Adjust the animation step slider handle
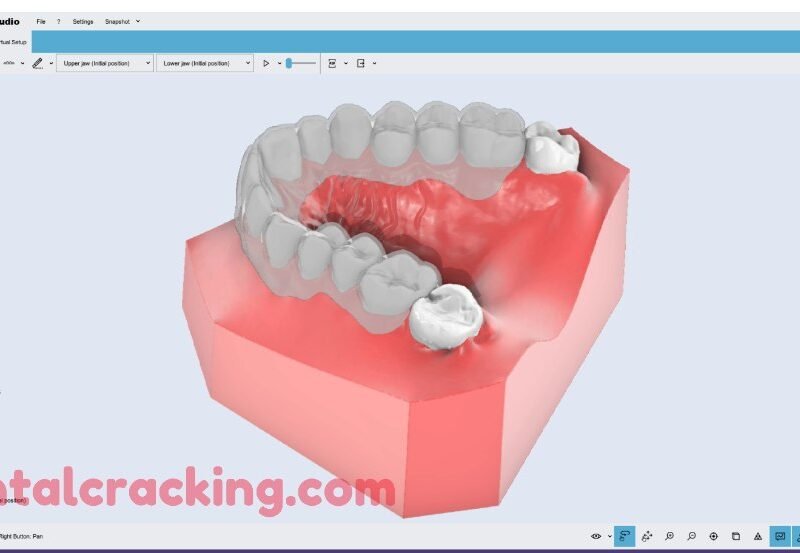 tap(289, 63)
